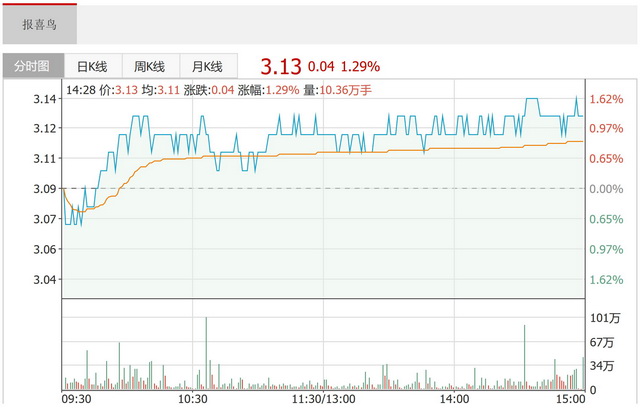Select the 日K线 daily chart tab
640x419 pixels.
[92, 67]
